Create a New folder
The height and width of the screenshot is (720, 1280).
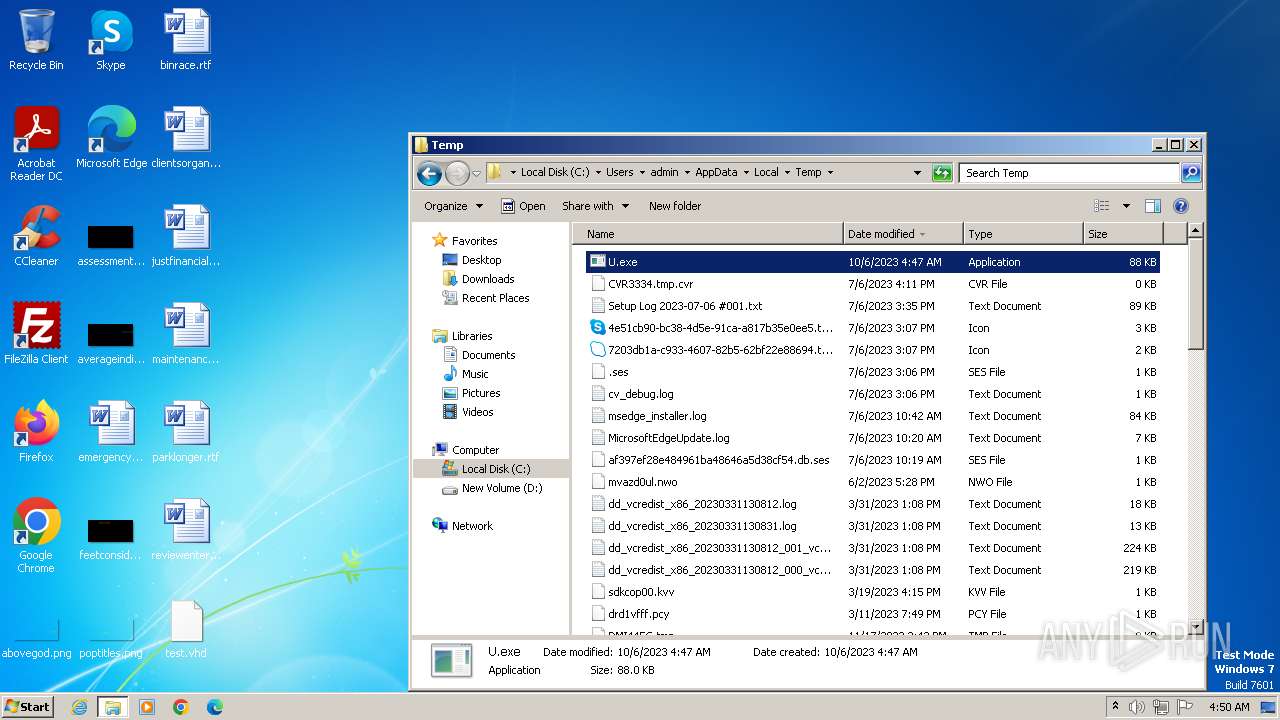tap(675, 206)
